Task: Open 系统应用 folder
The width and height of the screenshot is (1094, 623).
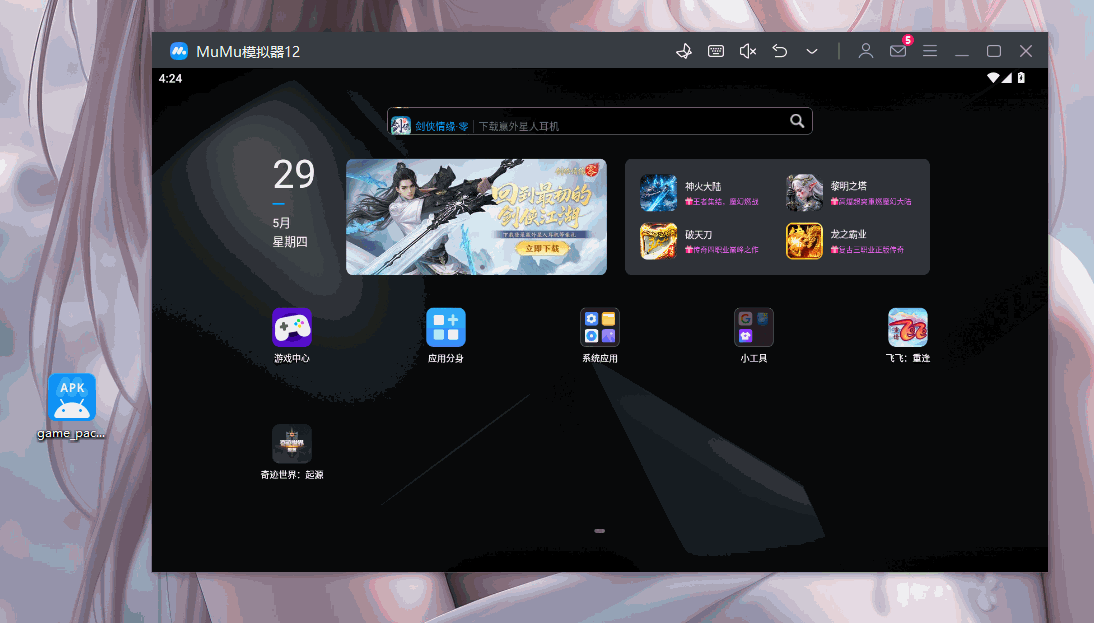Action: (600, 327)
